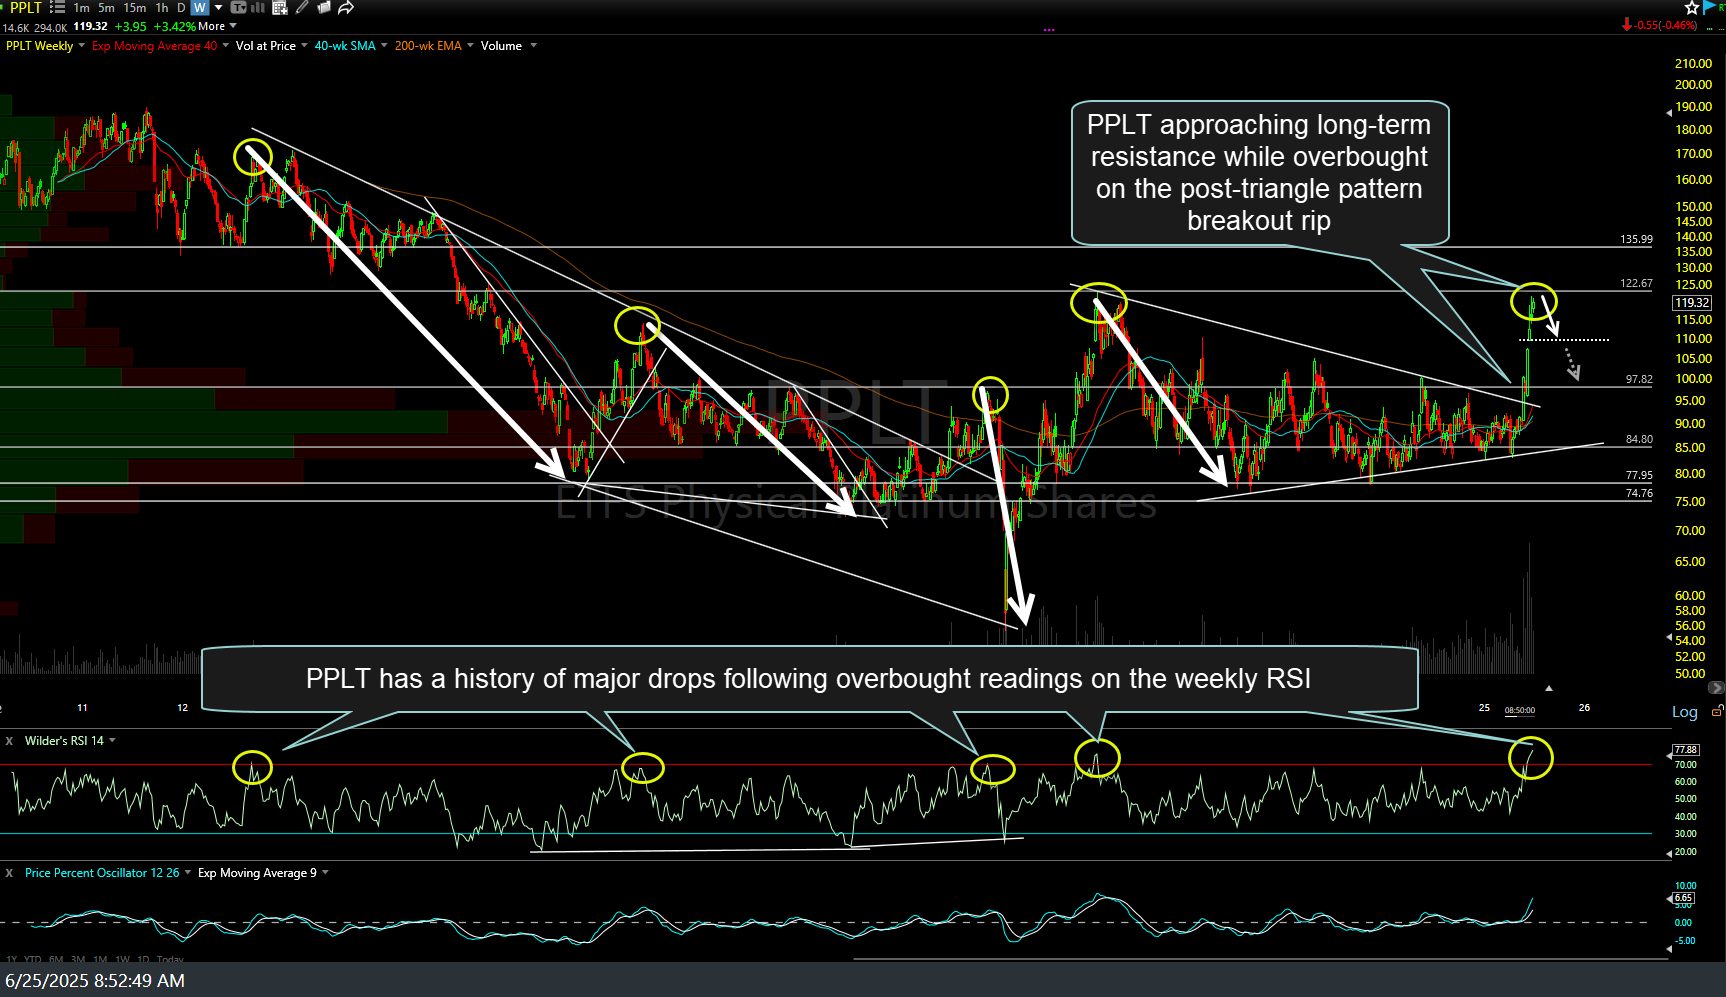Screen dimensions: 1726x997
Task: Select the 15m timeframe
Action: (134, 8)
